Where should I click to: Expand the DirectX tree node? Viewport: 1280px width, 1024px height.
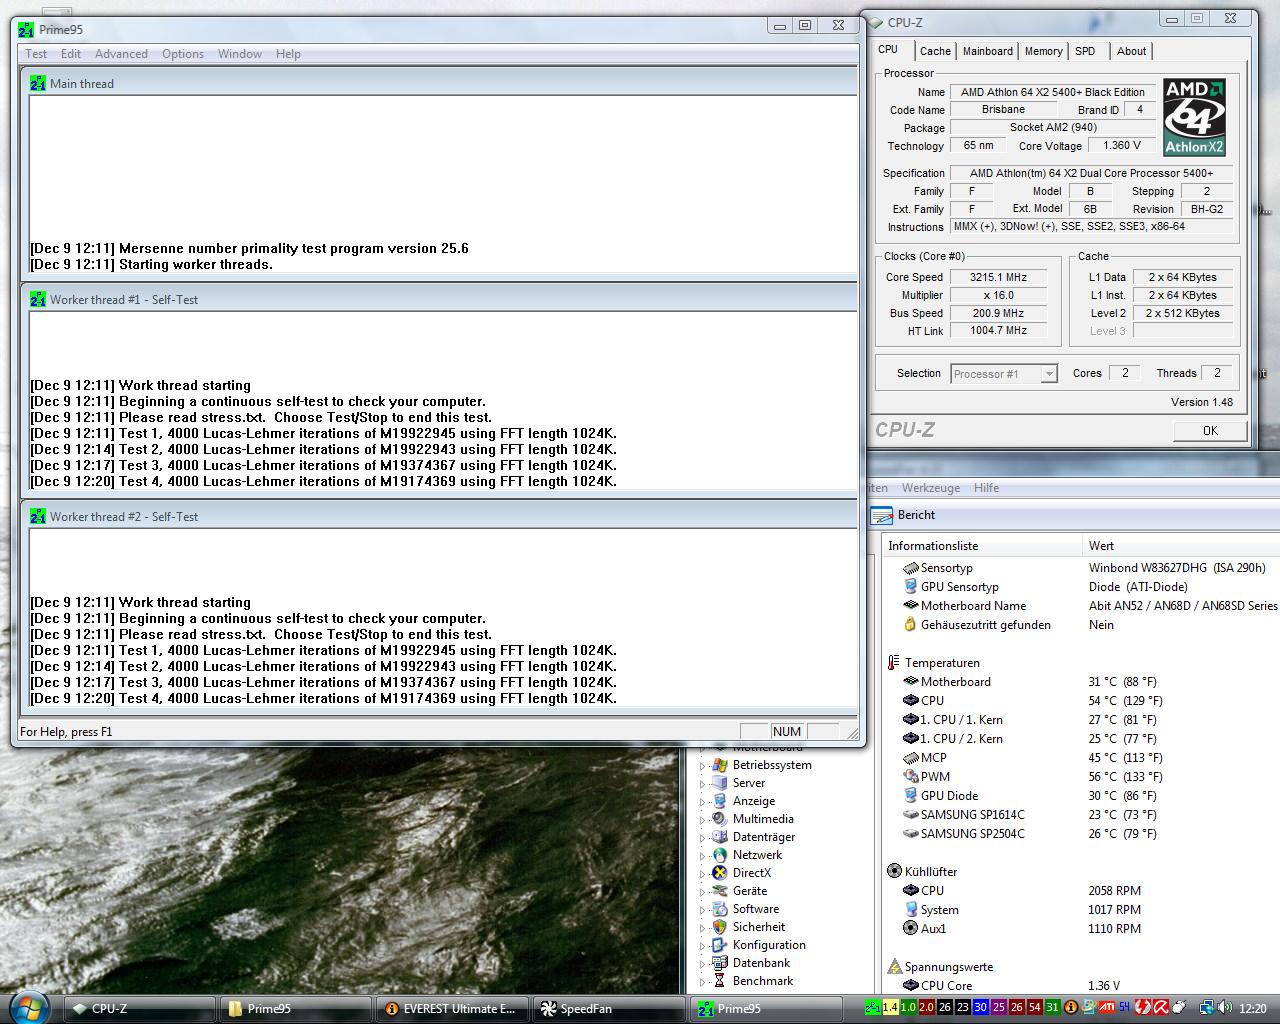pyautogui.click(x=702, y=874)
